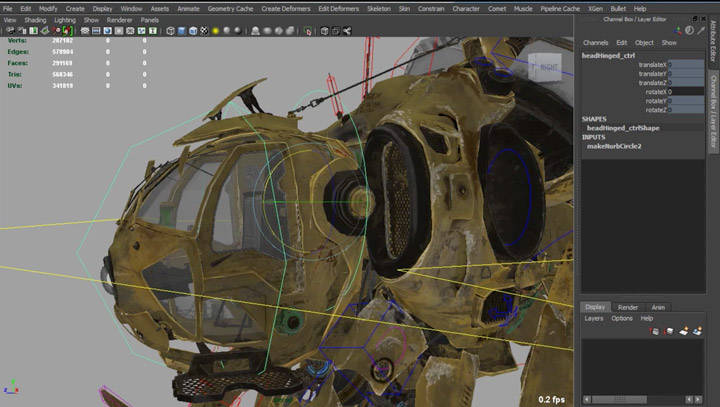Toggle the Film Gate icon

point(96,31)
